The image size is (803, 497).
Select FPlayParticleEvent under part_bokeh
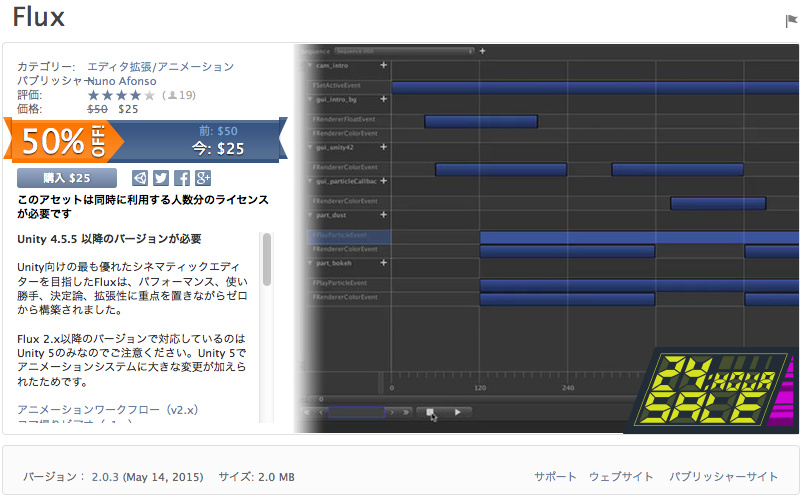[348, 283]
